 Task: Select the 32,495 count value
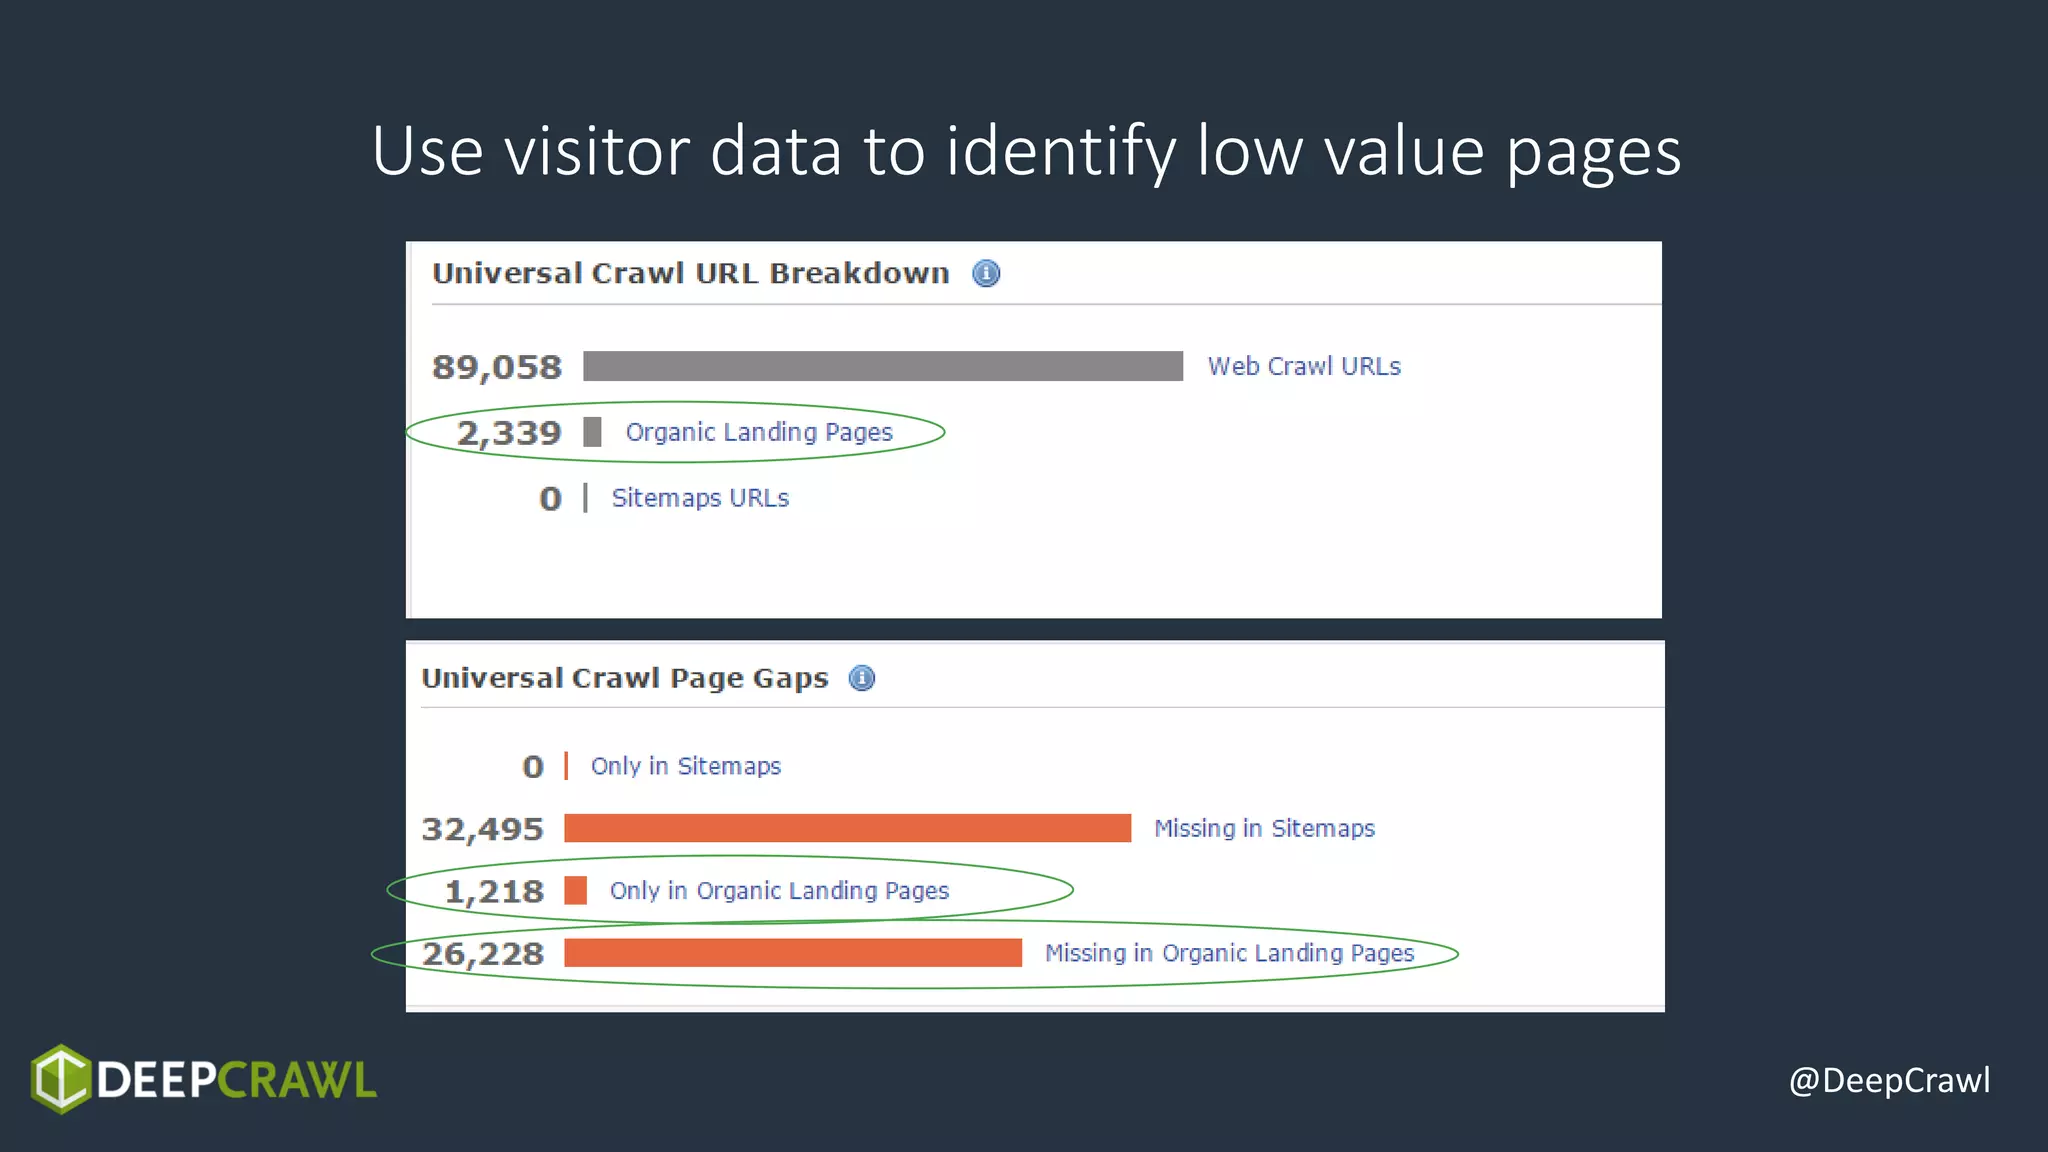coord(482,829)
